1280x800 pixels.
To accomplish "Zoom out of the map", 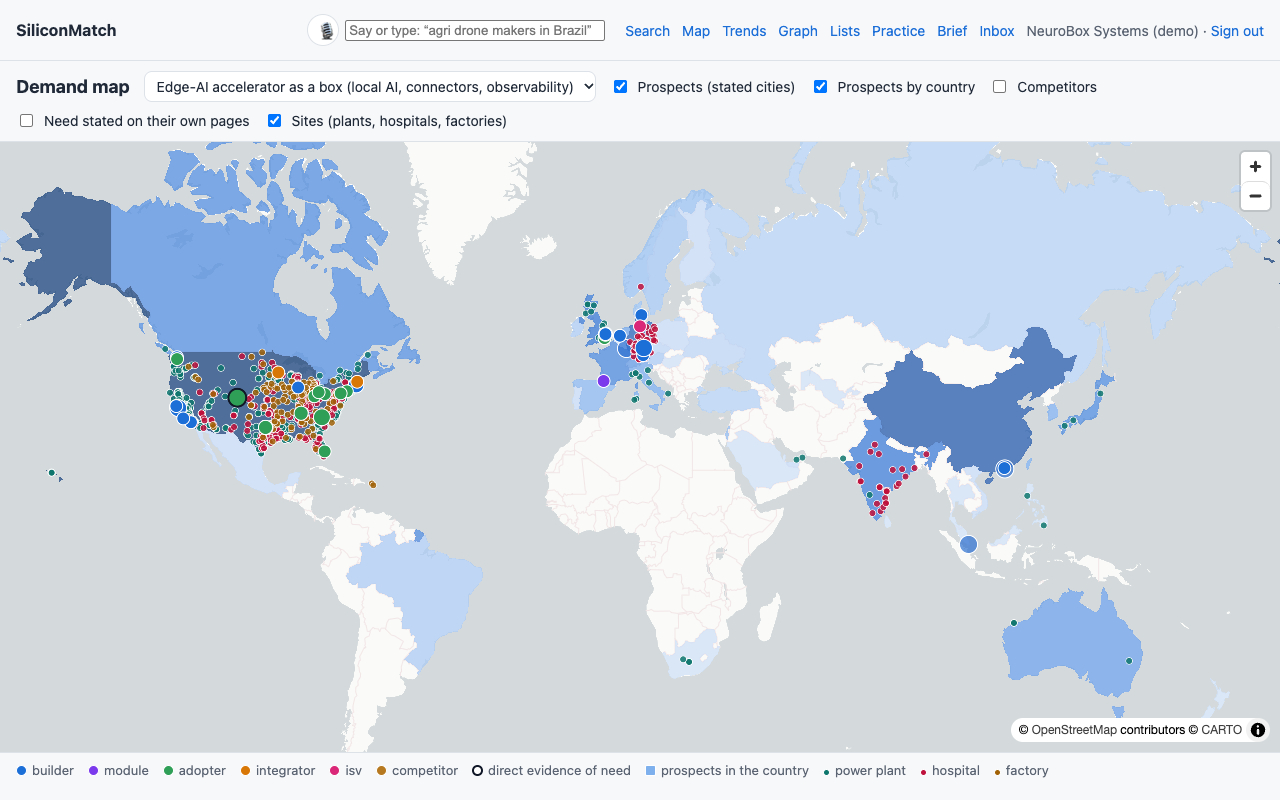I will tap(1255, 196).
